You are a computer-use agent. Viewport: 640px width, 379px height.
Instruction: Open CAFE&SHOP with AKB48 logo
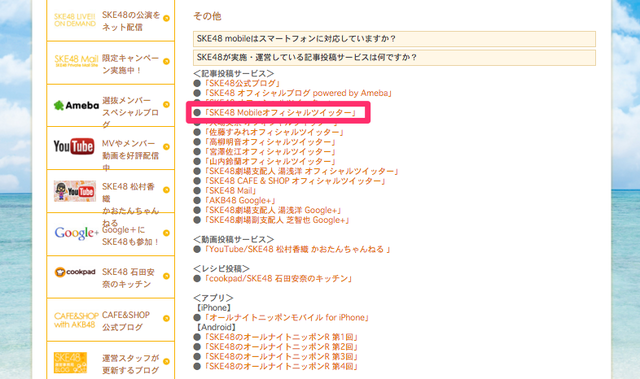[x=76, y=320]
